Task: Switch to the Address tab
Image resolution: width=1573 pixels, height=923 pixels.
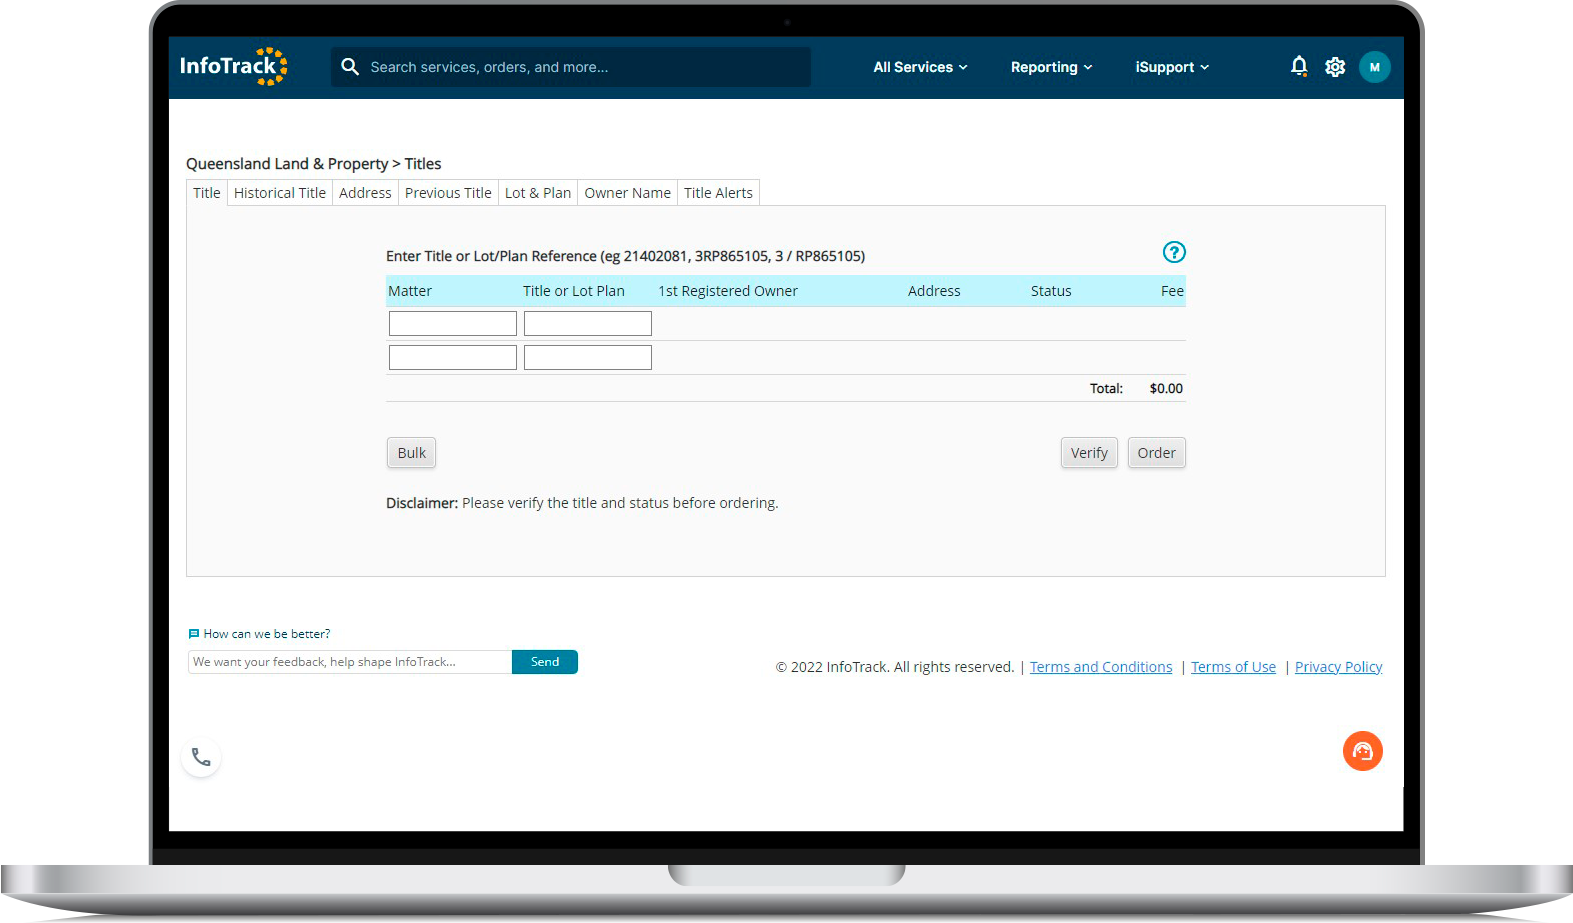Action: coord(365,193)
